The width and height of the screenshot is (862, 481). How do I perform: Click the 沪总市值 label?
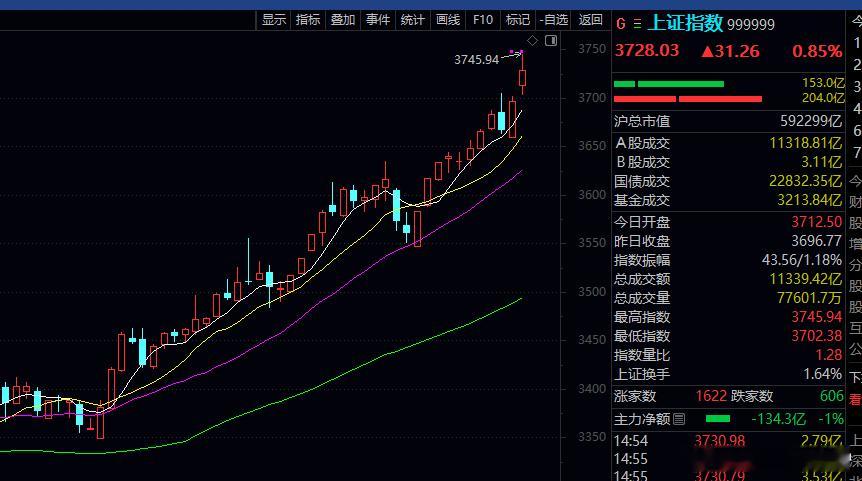642,121
